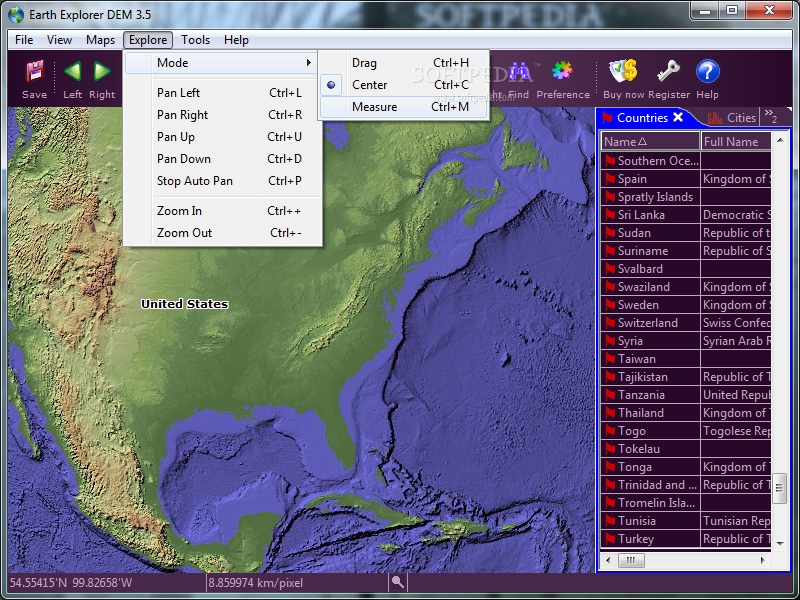Switch to the Cities tab

(x=732, y=118)
